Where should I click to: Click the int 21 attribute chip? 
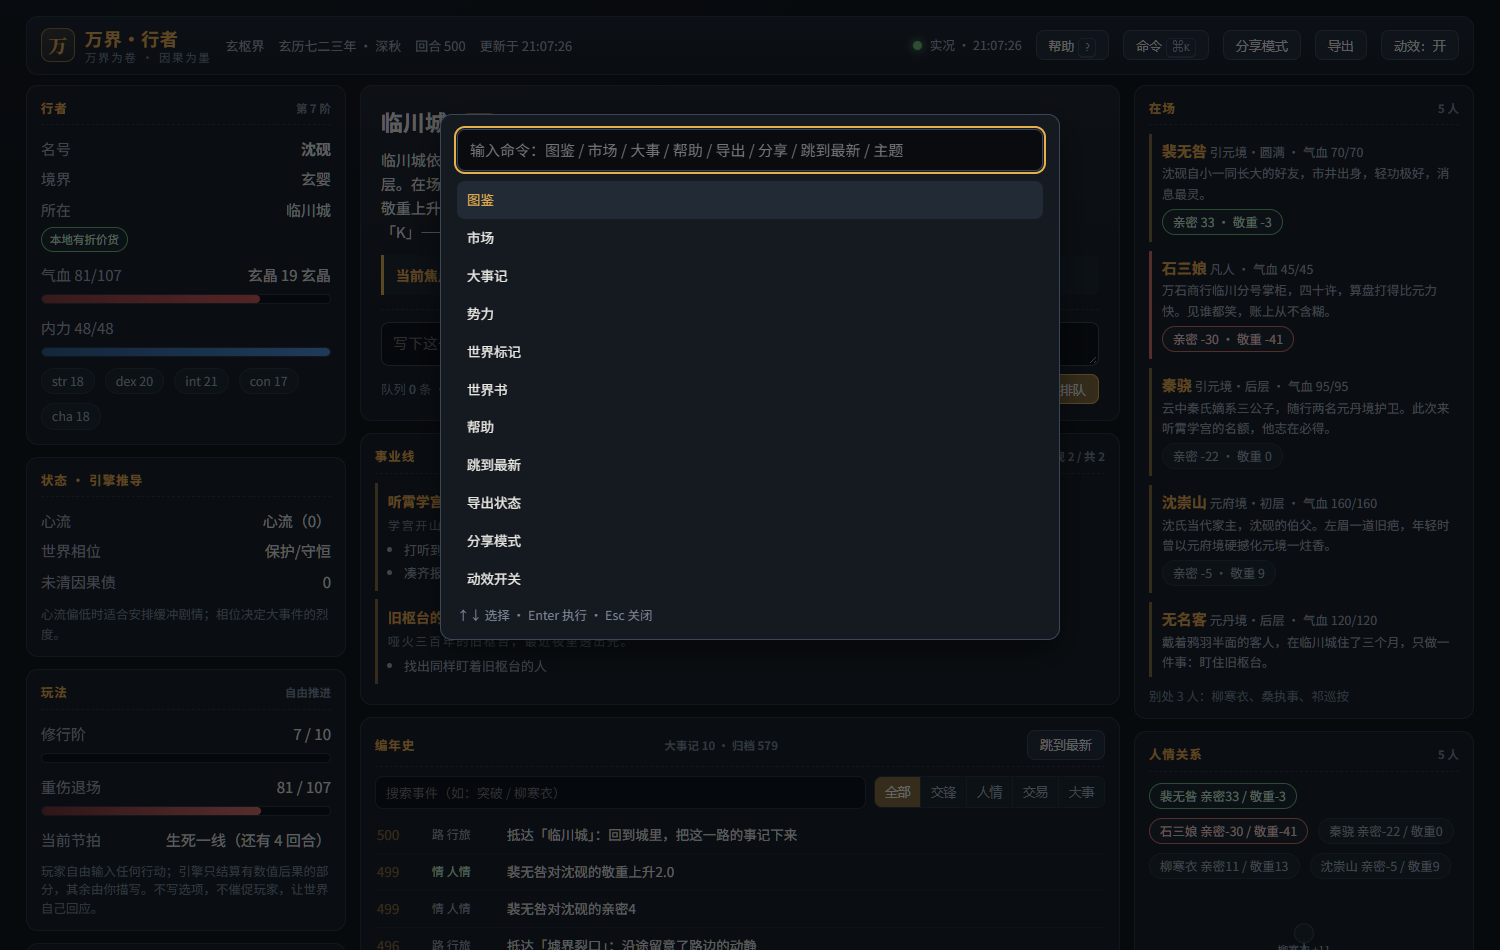pyautogui.click(x=201, y=381)
